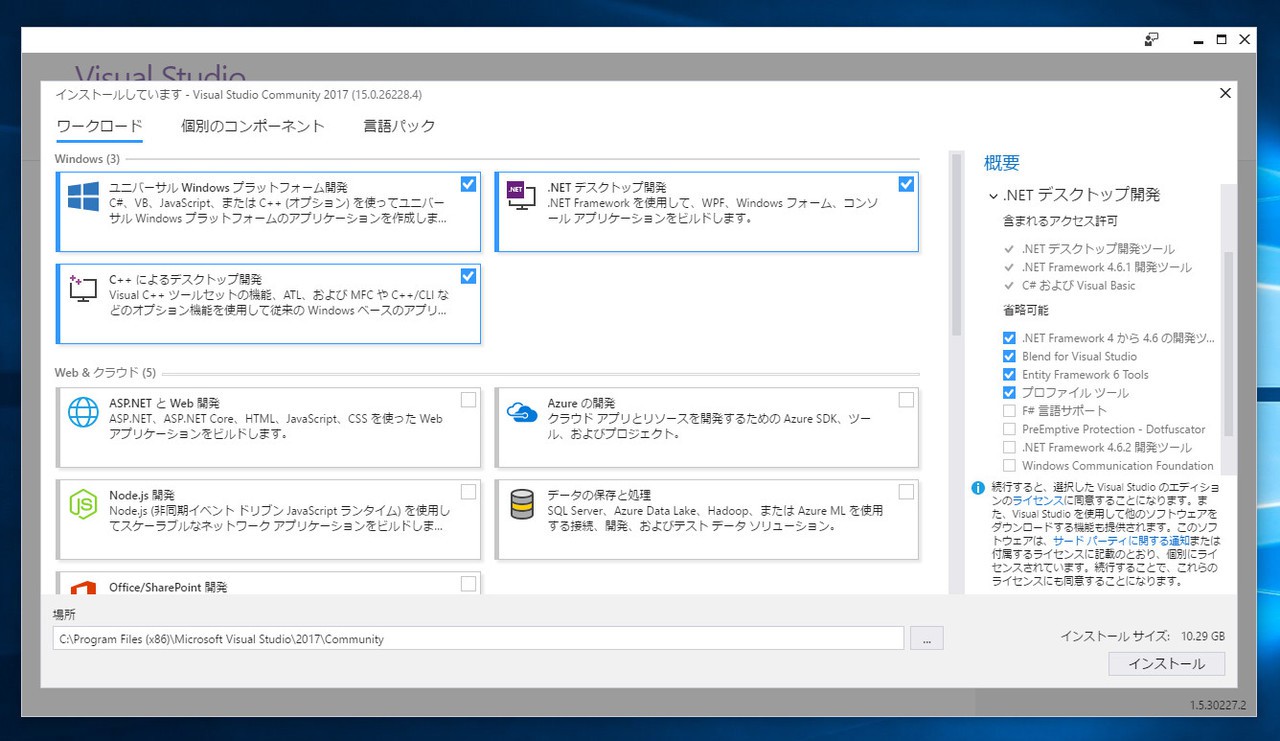Uncheck .NET Framework 4 から 4.6 の開発ツール option

point(1009,338)
